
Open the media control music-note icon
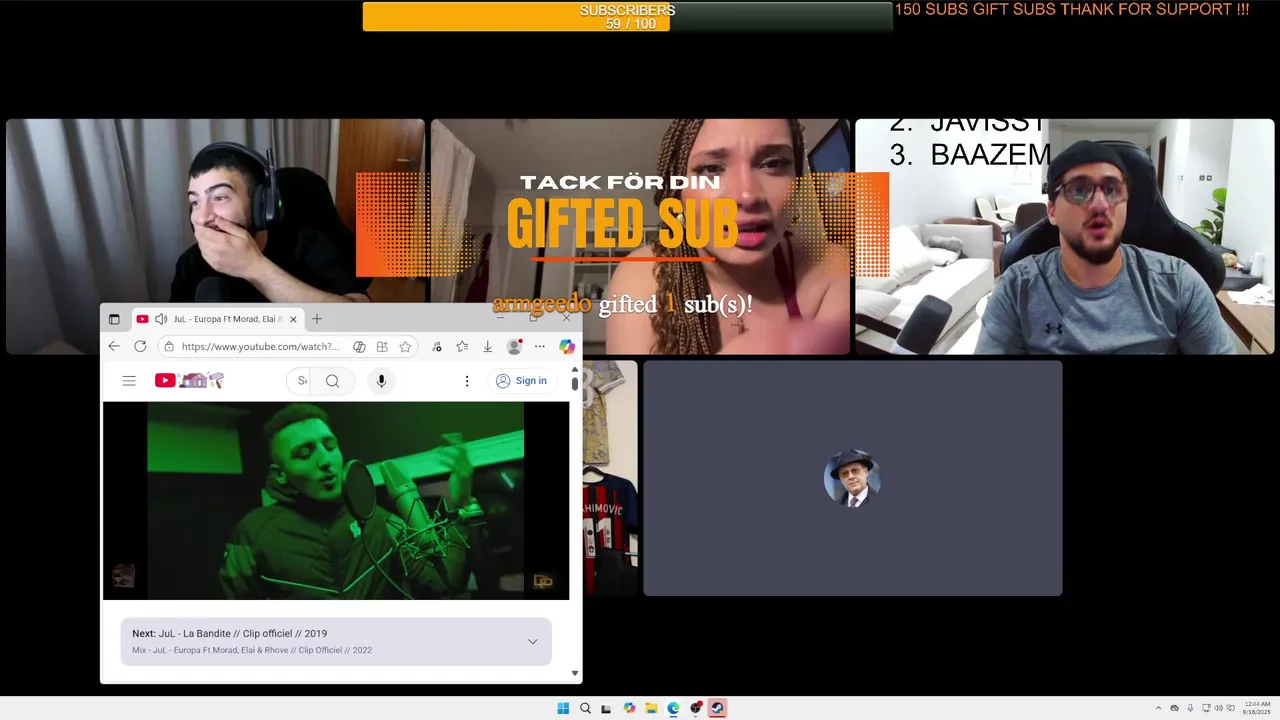click(x=437, y=347)
